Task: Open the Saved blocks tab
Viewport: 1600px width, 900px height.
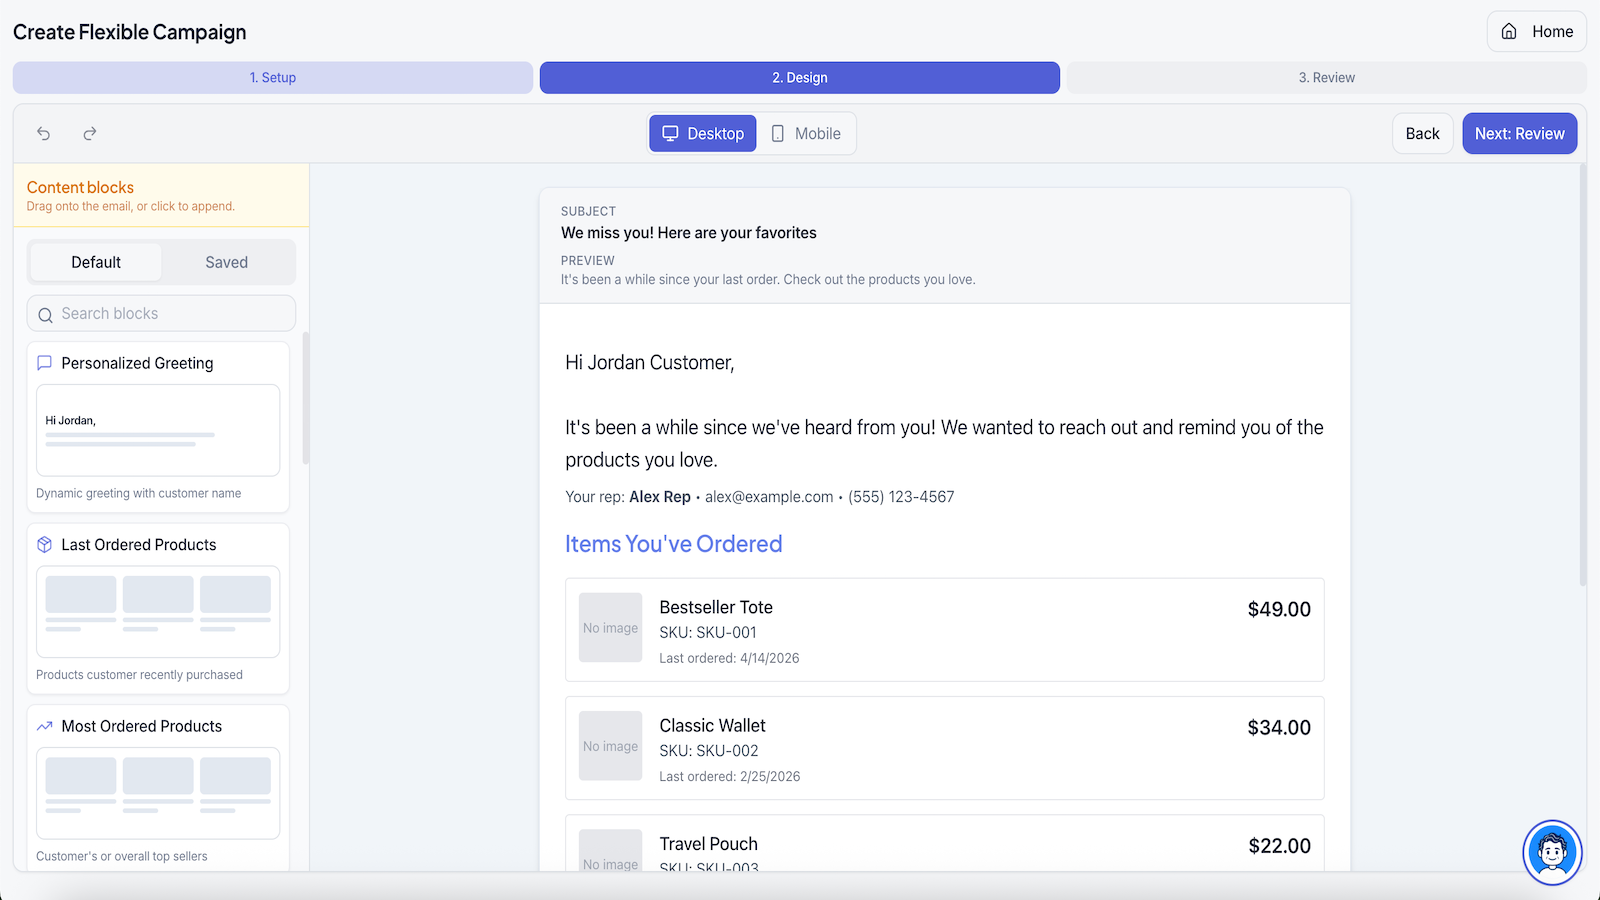Action: coord(227,262)
